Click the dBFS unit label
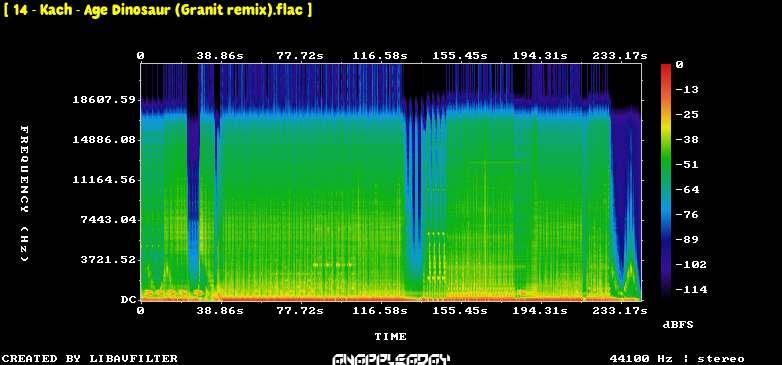The height and width of the screenshot is (365, 782). tap(678, 325)
